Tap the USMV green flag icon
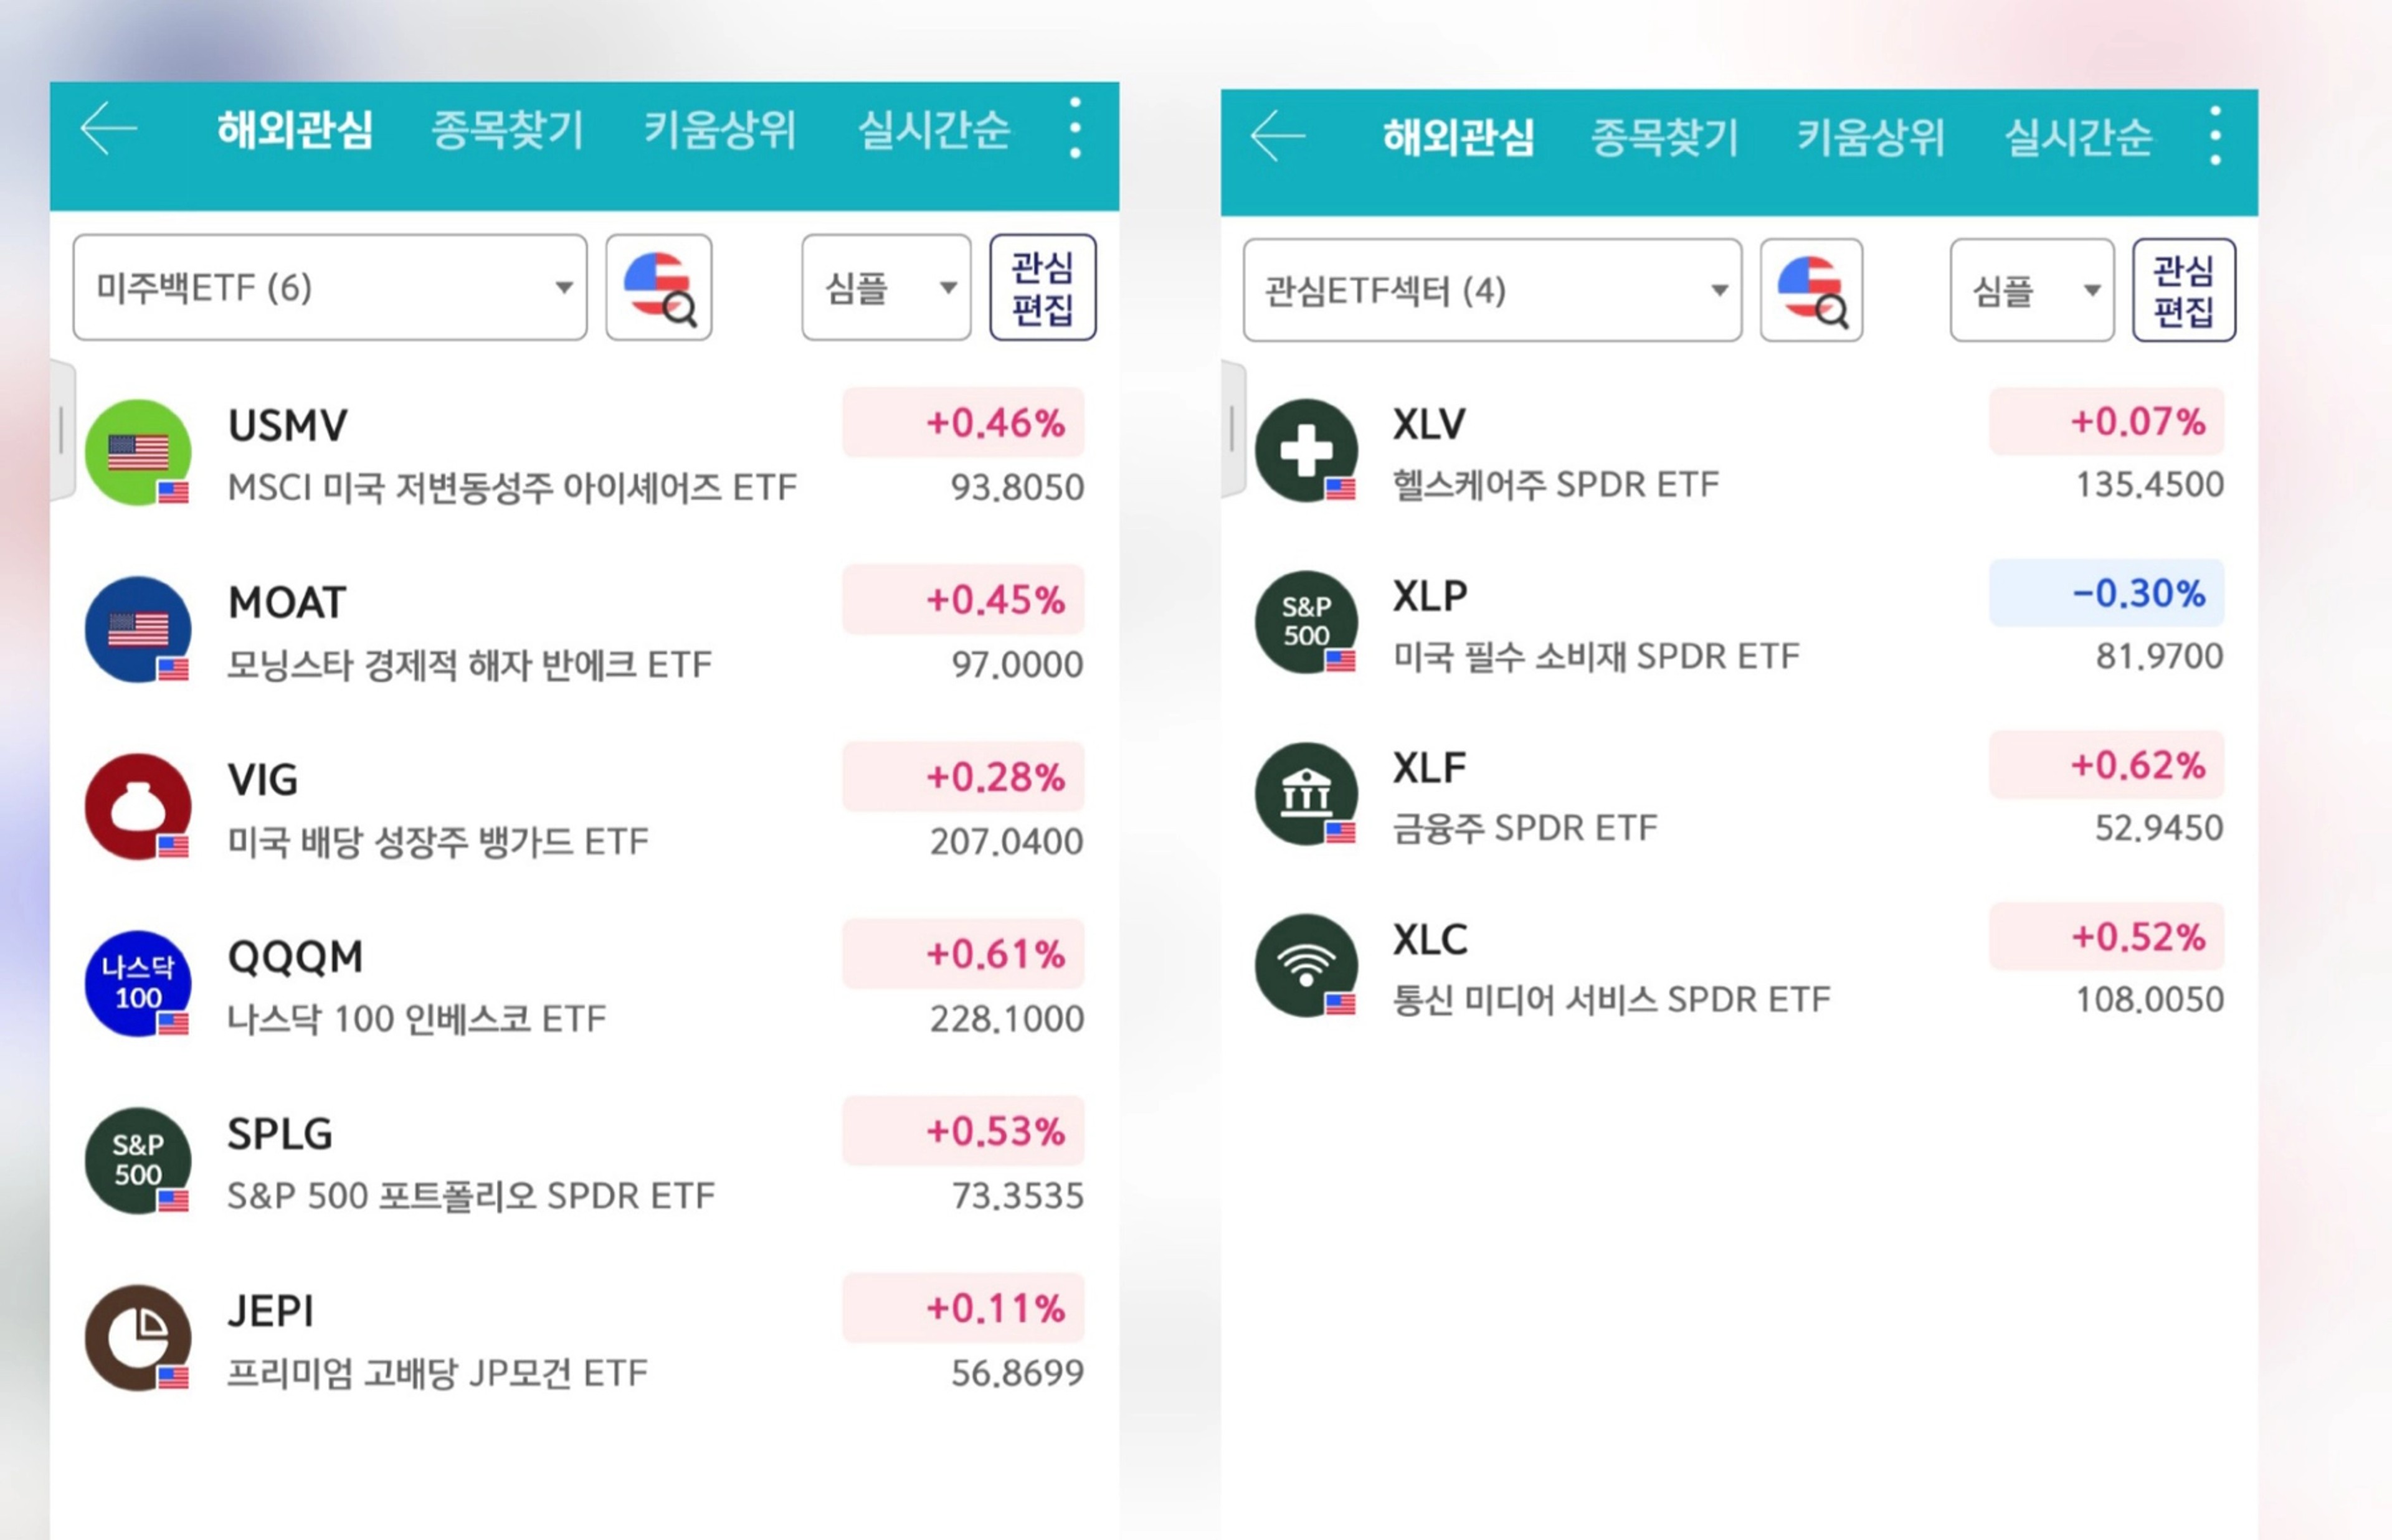2392x1540 pixels. point(138,453)
